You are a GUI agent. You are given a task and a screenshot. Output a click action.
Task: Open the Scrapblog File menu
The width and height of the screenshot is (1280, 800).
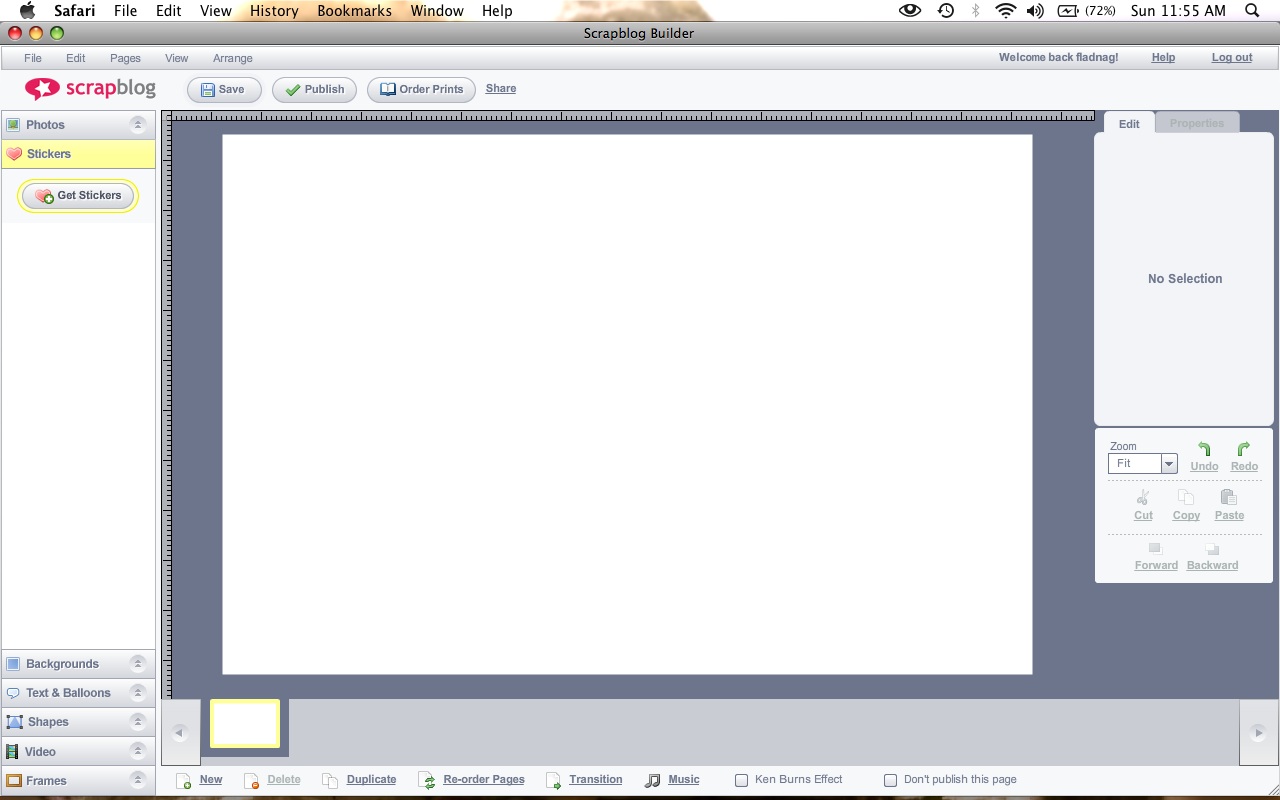coord(33,58)
